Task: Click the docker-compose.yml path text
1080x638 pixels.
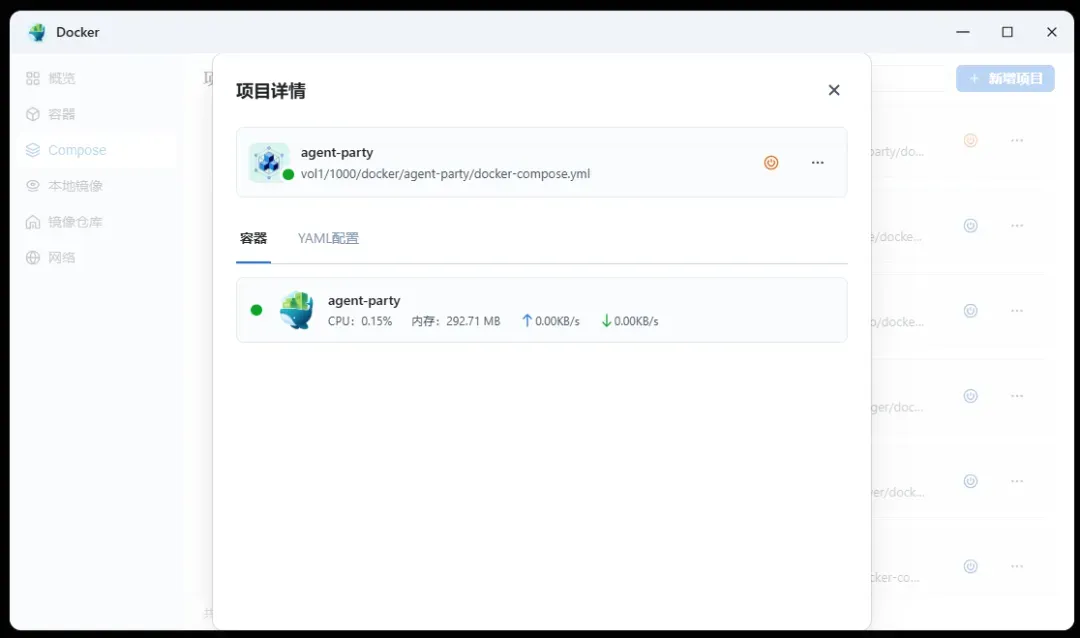Action: [445, 174]
